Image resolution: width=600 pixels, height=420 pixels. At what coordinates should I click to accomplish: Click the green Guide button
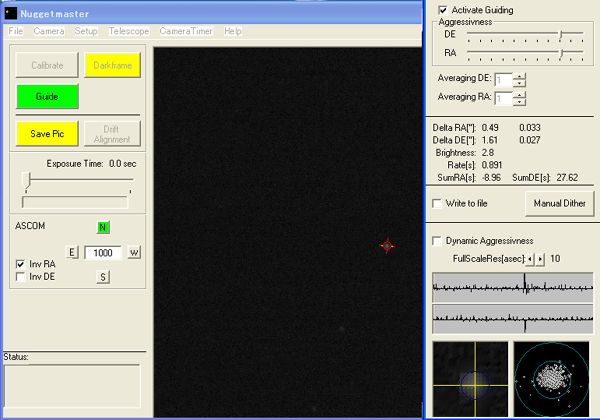(47, 97)
